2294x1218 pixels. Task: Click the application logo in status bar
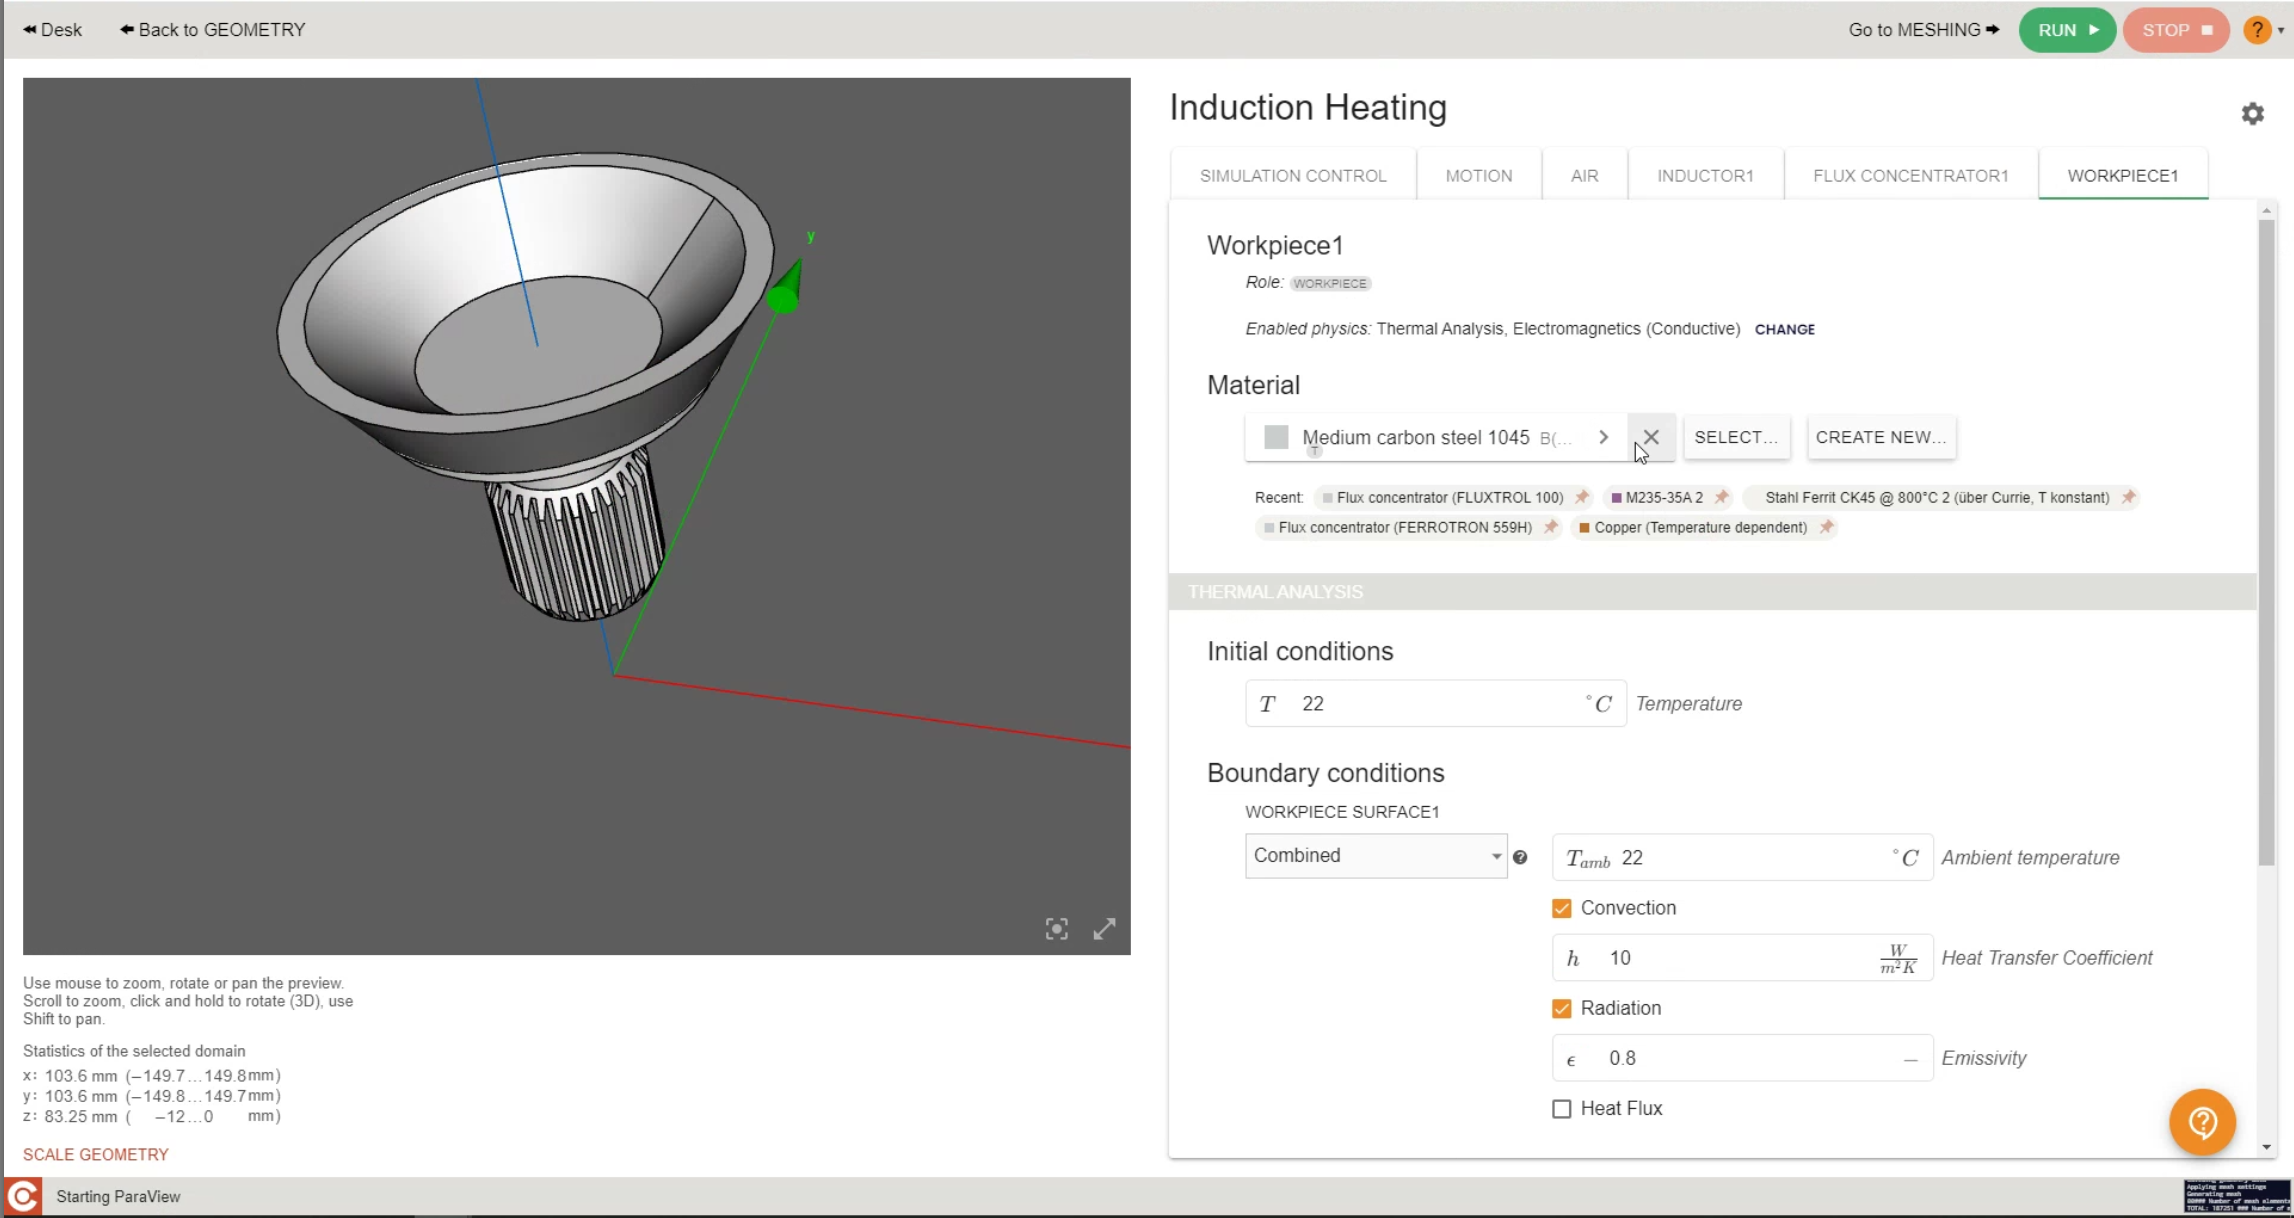22,1196
